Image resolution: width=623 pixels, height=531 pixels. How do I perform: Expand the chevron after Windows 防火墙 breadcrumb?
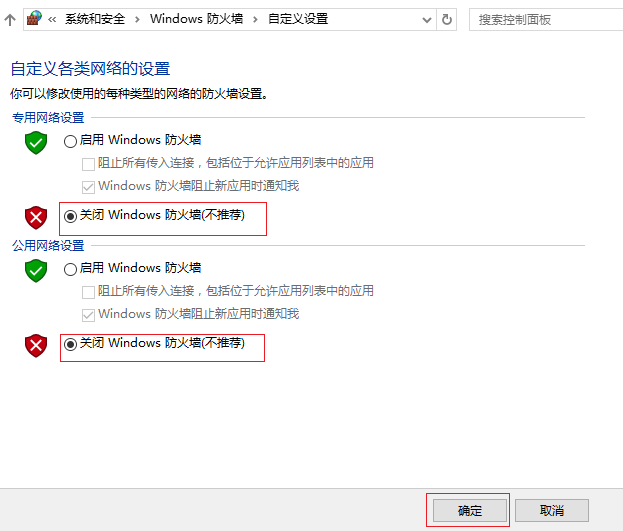(256, 19)
